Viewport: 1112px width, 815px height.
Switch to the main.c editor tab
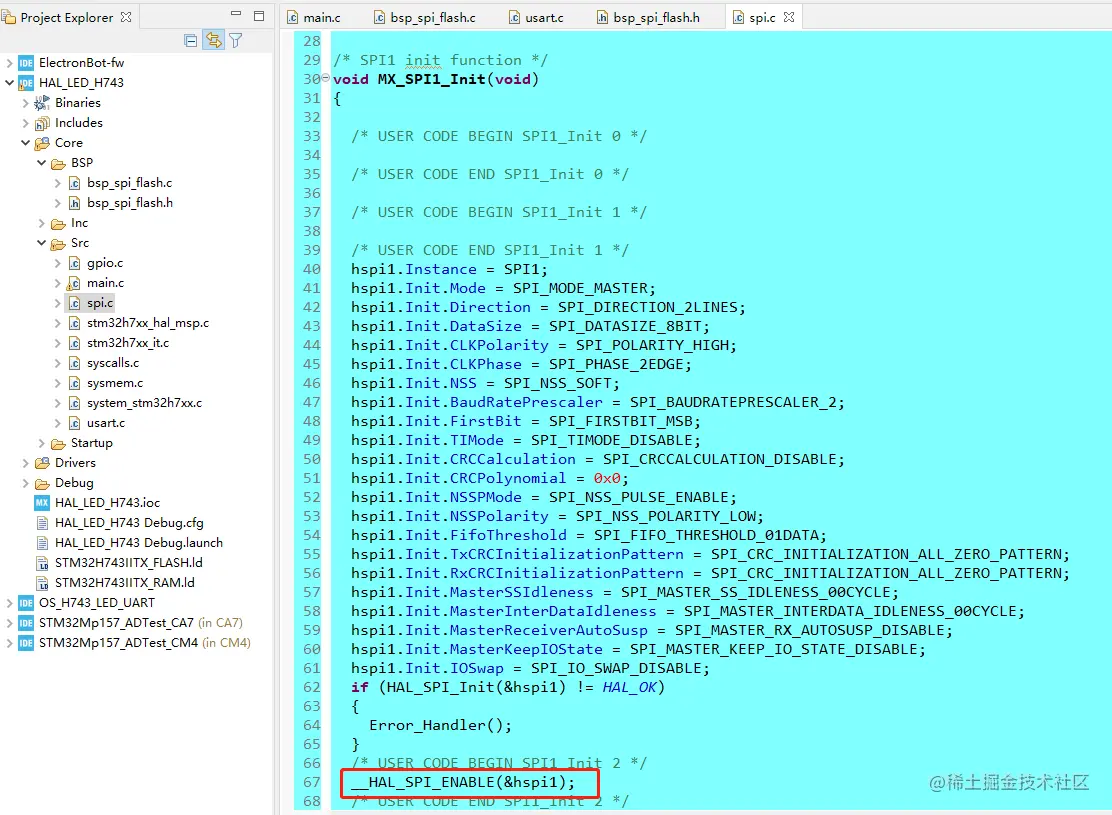313,17
